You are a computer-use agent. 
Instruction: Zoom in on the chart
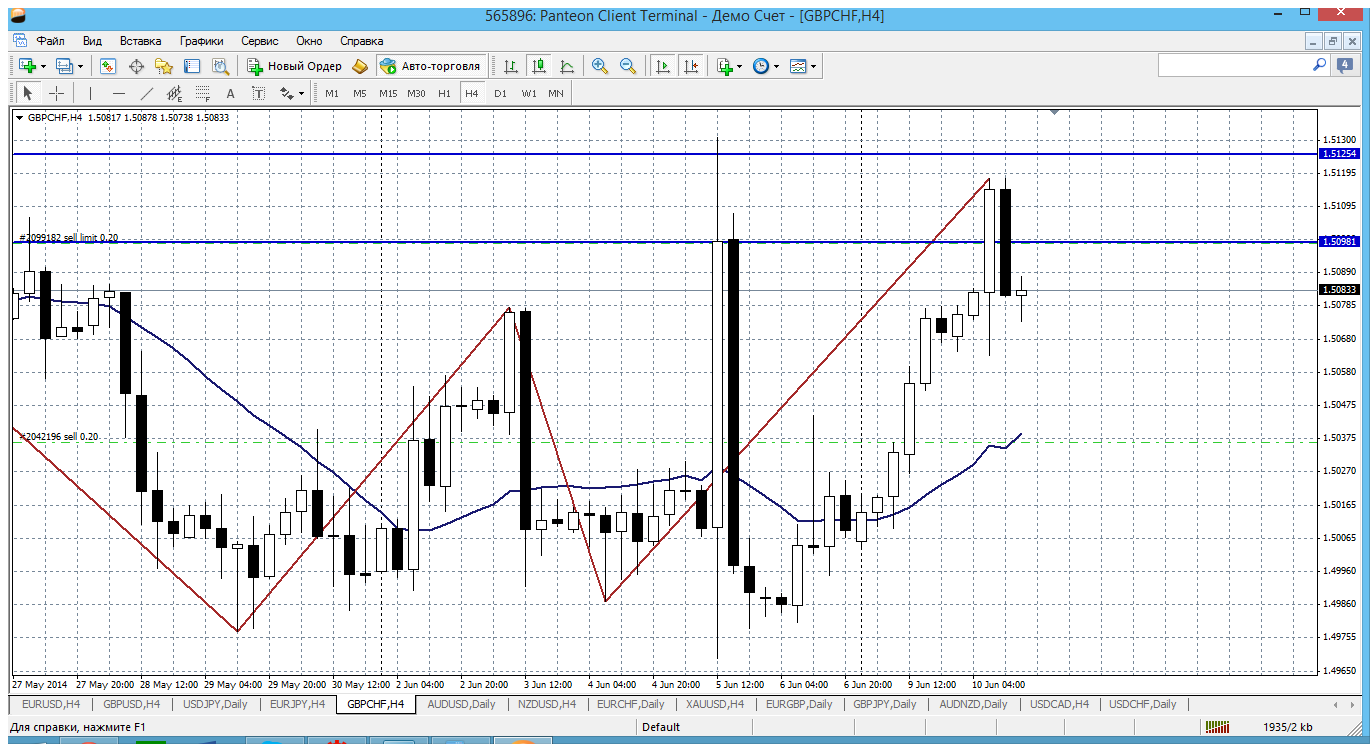pyautogui.click(x=600, y=66)
